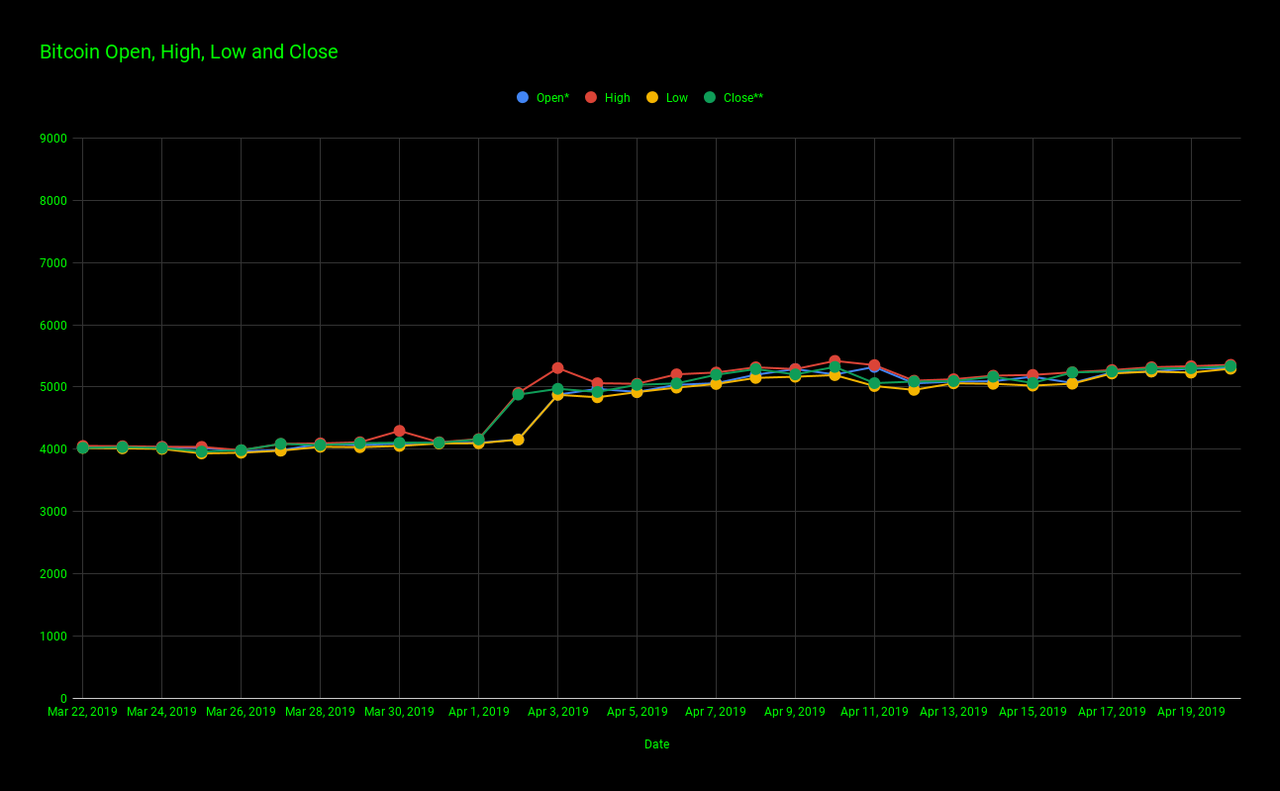The height and width of the screenshot is (791, 1280).
Task: Click the y-axis label 6000
Action: coord(55,325)
